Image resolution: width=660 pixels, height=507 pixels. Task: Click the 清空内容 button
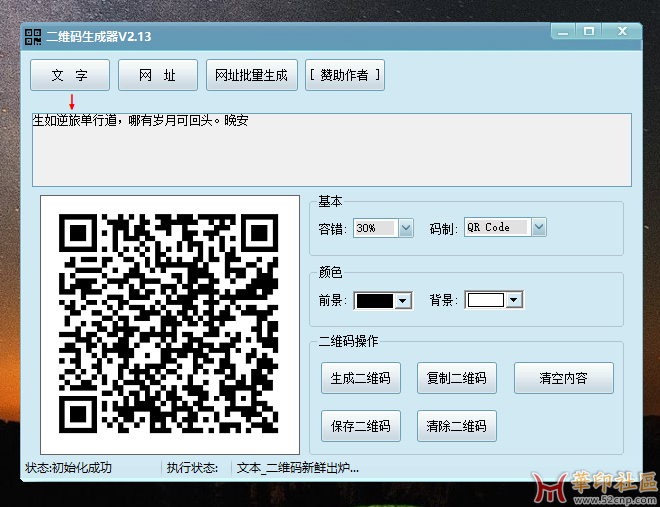click(564, 378)
